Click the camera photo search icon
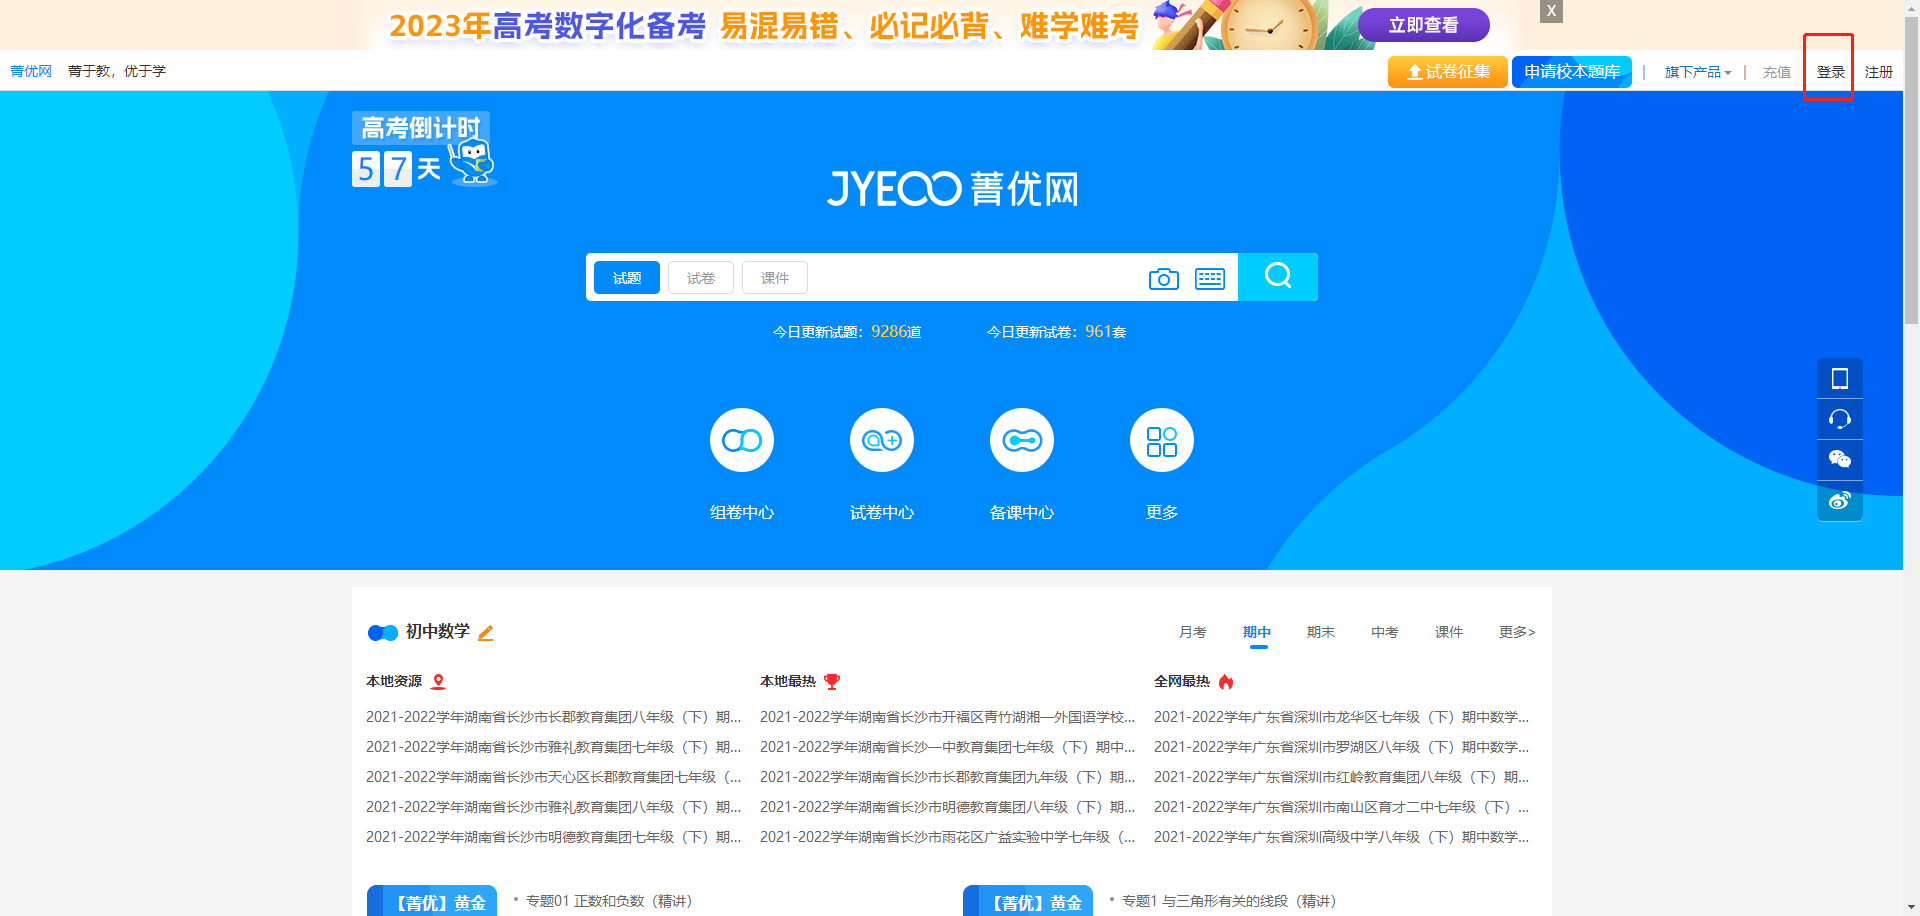Screen dimensions: 1920x916 pyautogui.click(x=1163, y=279)
